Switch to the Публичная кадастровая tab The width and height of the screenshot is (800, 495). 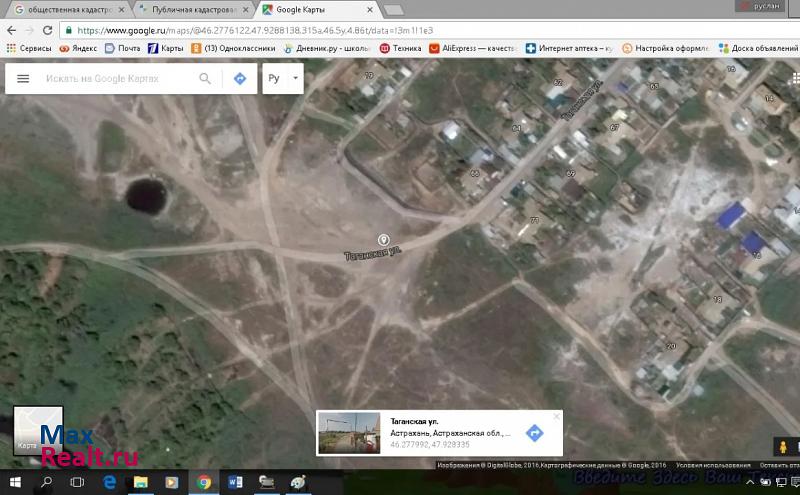click(x=190, y=9)
